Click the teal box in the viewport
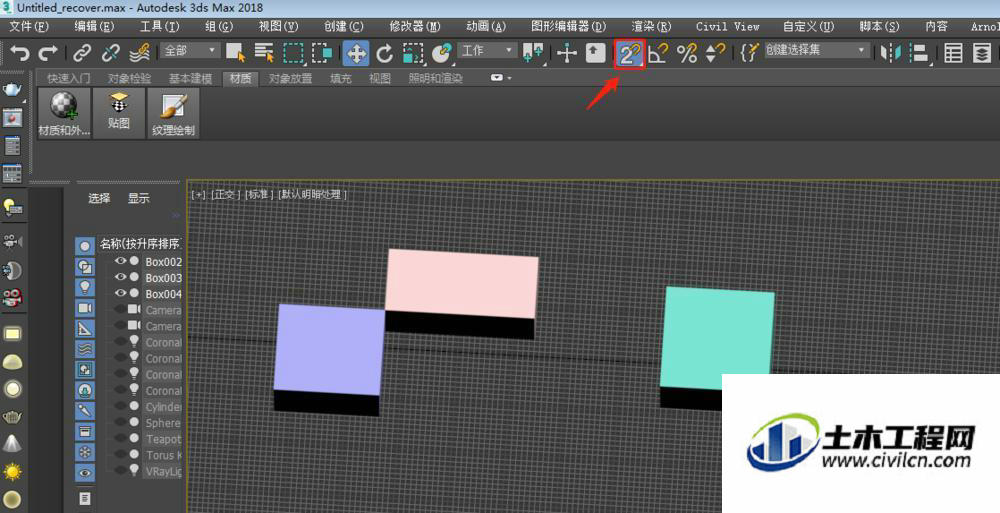Viewport: 1000px width, 513px height. 718,338
